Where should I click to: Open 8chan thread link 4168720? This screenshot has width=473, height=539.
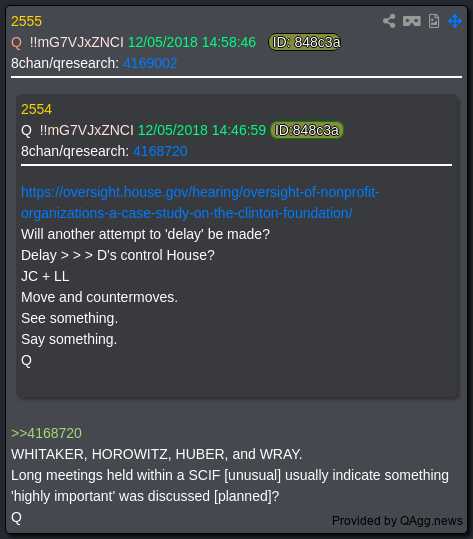pos(160,151)
